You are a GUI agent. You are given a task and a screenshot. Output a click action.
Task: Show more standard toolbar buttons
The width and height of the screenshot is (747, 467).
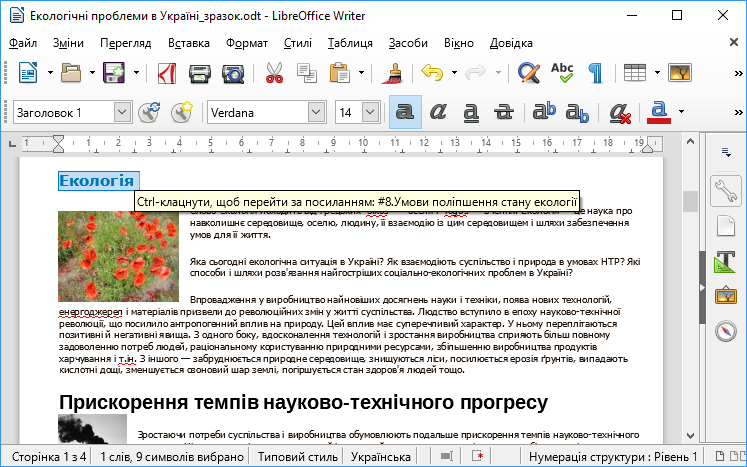pyautogui.click(x=738, y=73)
